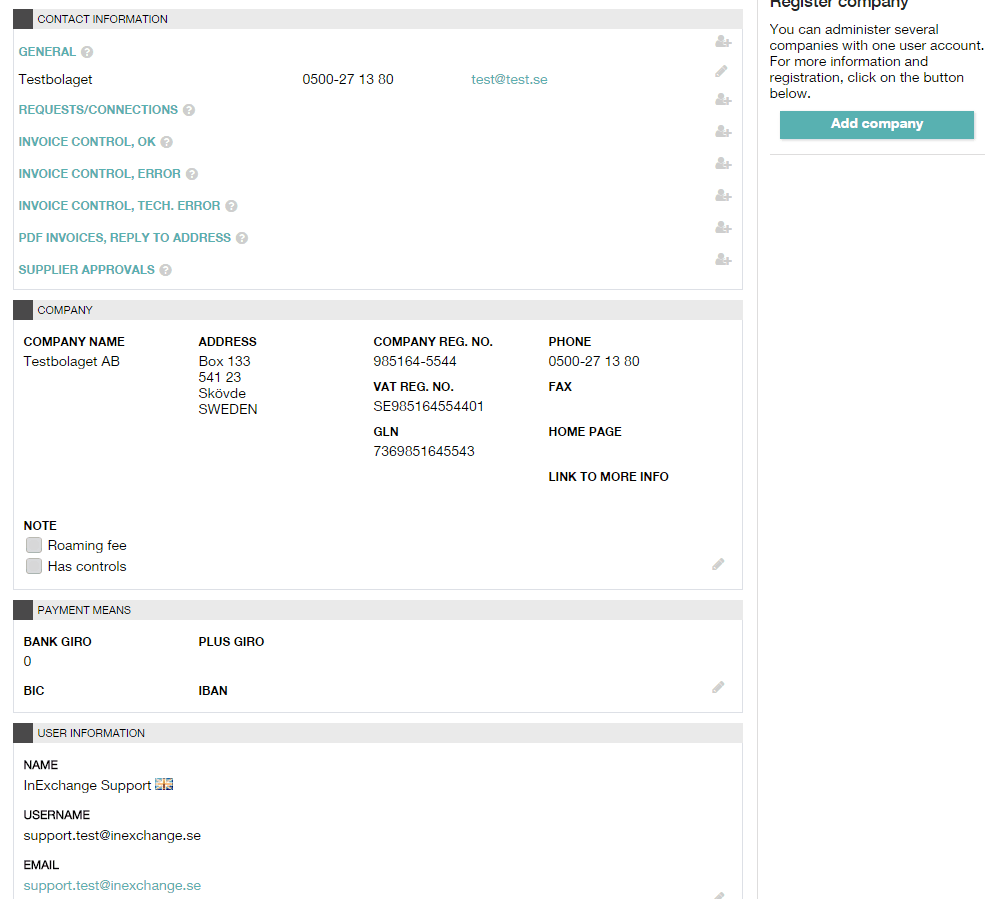Open help for REQUESTS/CONNECTIONS
Viewport: 1005px width, 899px height.
[189, 110]
